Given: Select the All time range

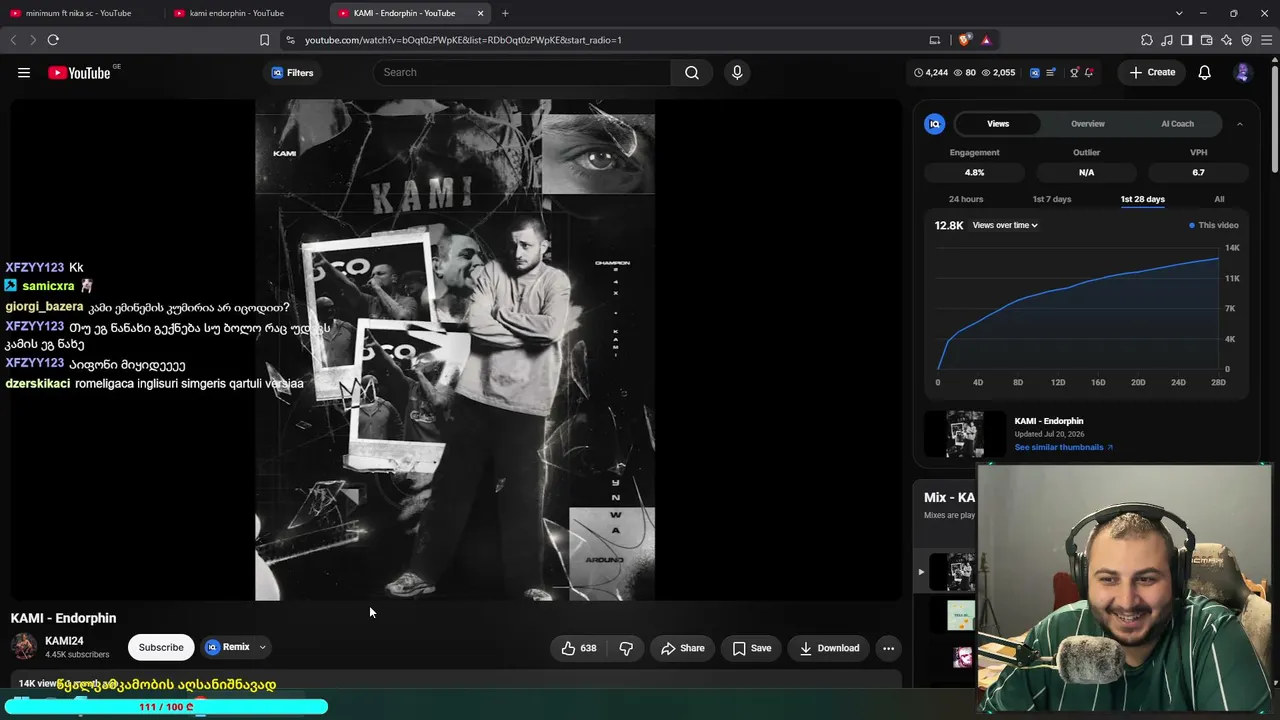Looking at the screenshot, I should [1219, 199].
